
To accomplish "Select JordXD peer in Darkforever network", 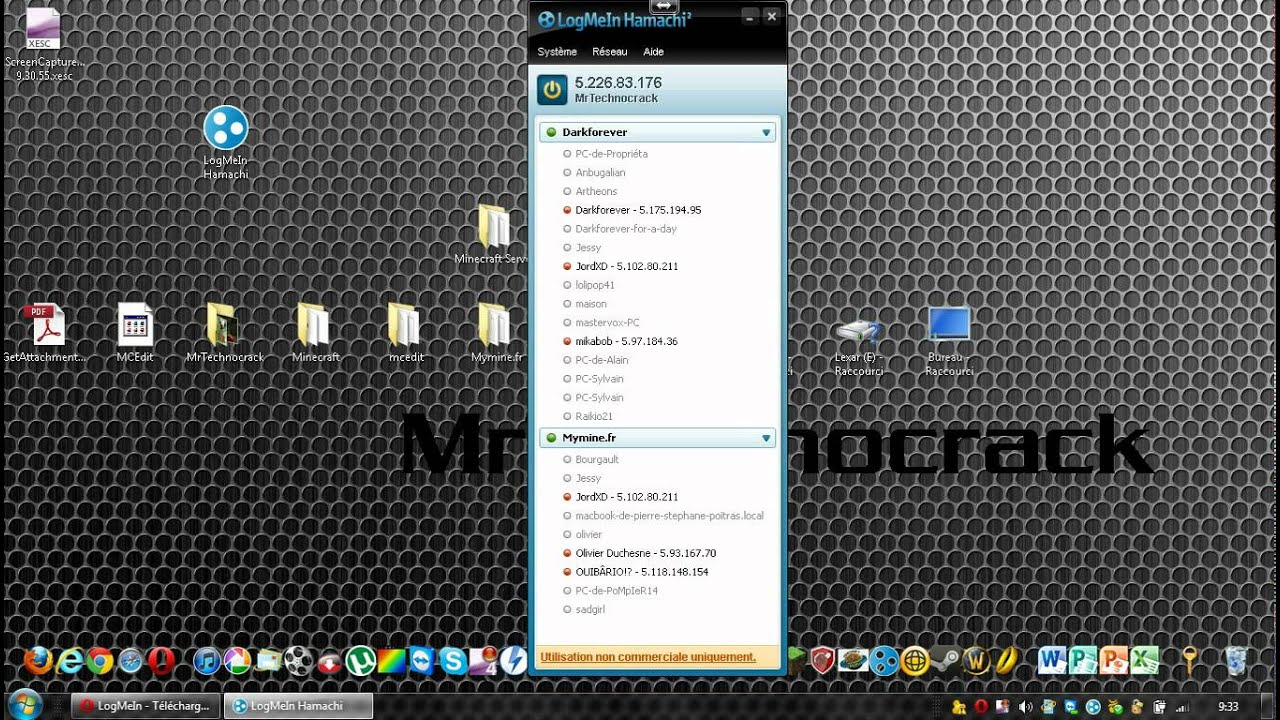I will tap(627, 266).
